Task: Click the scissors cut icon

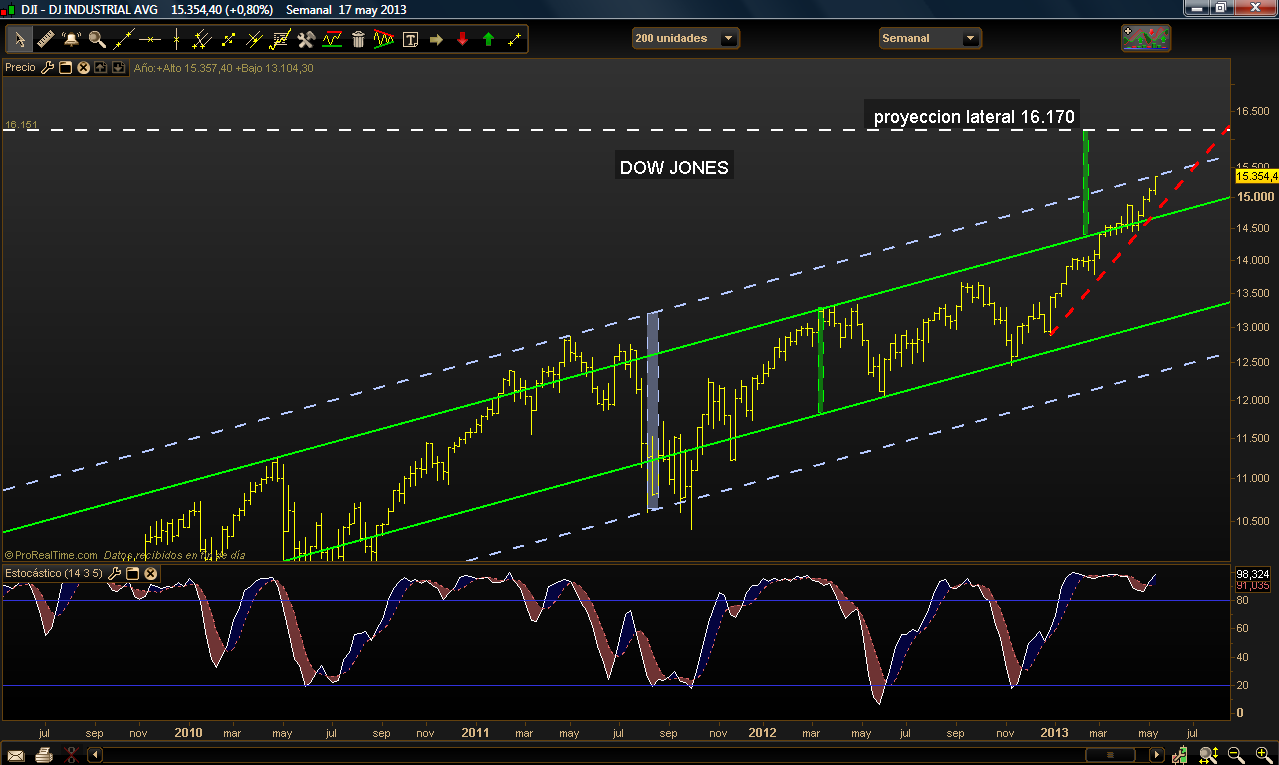Action: point(70,755)
